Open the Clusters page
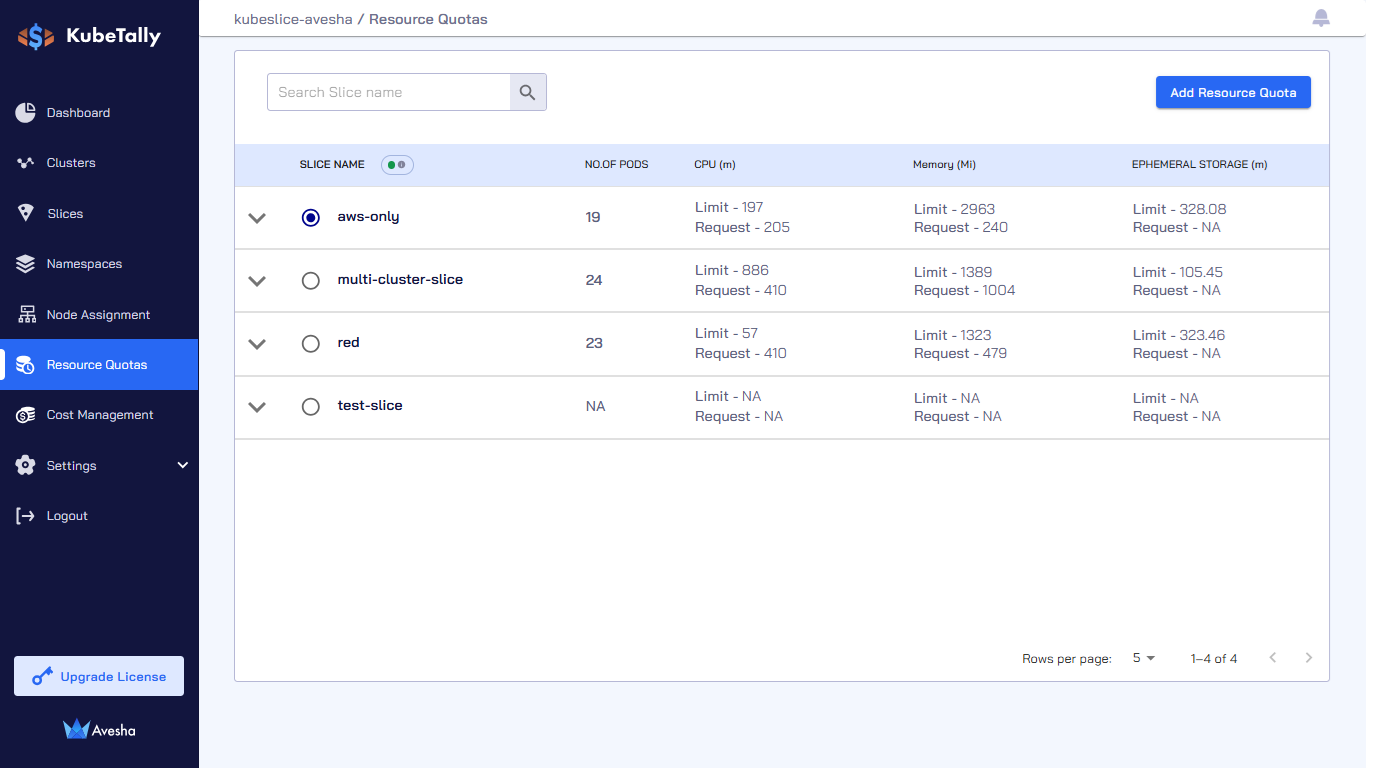 coord(99,163)
